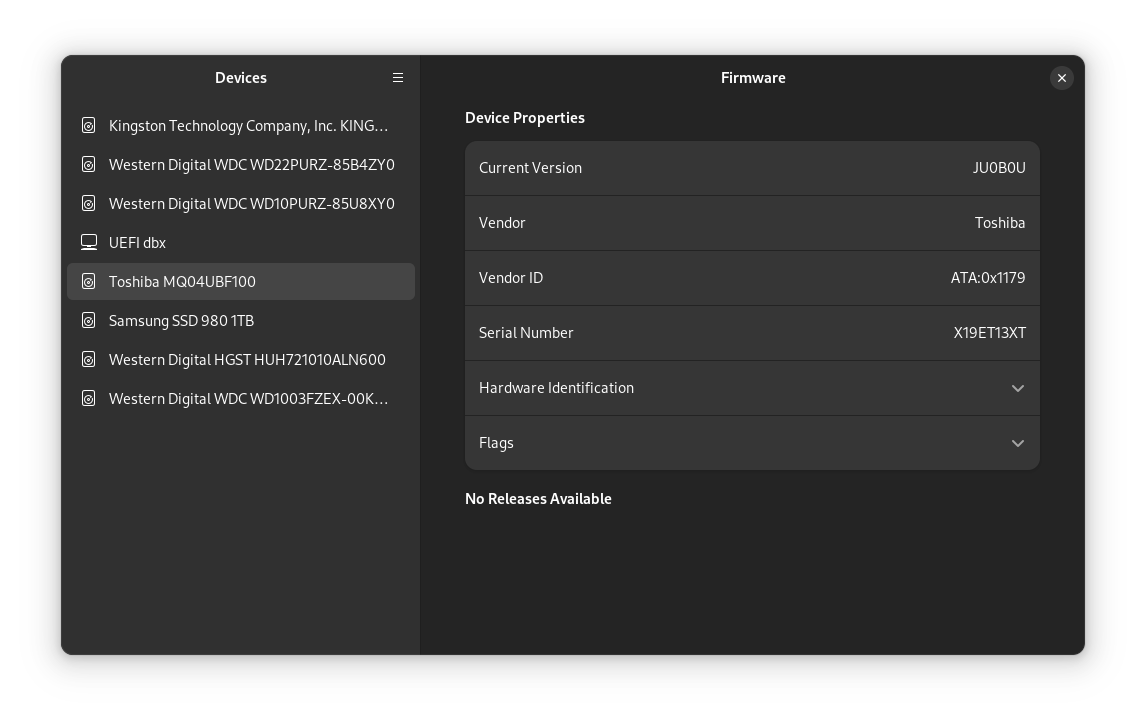
Task: Click the drive icon beside Toshiba MQ04UBF100
Action: [x=88, y=281]
